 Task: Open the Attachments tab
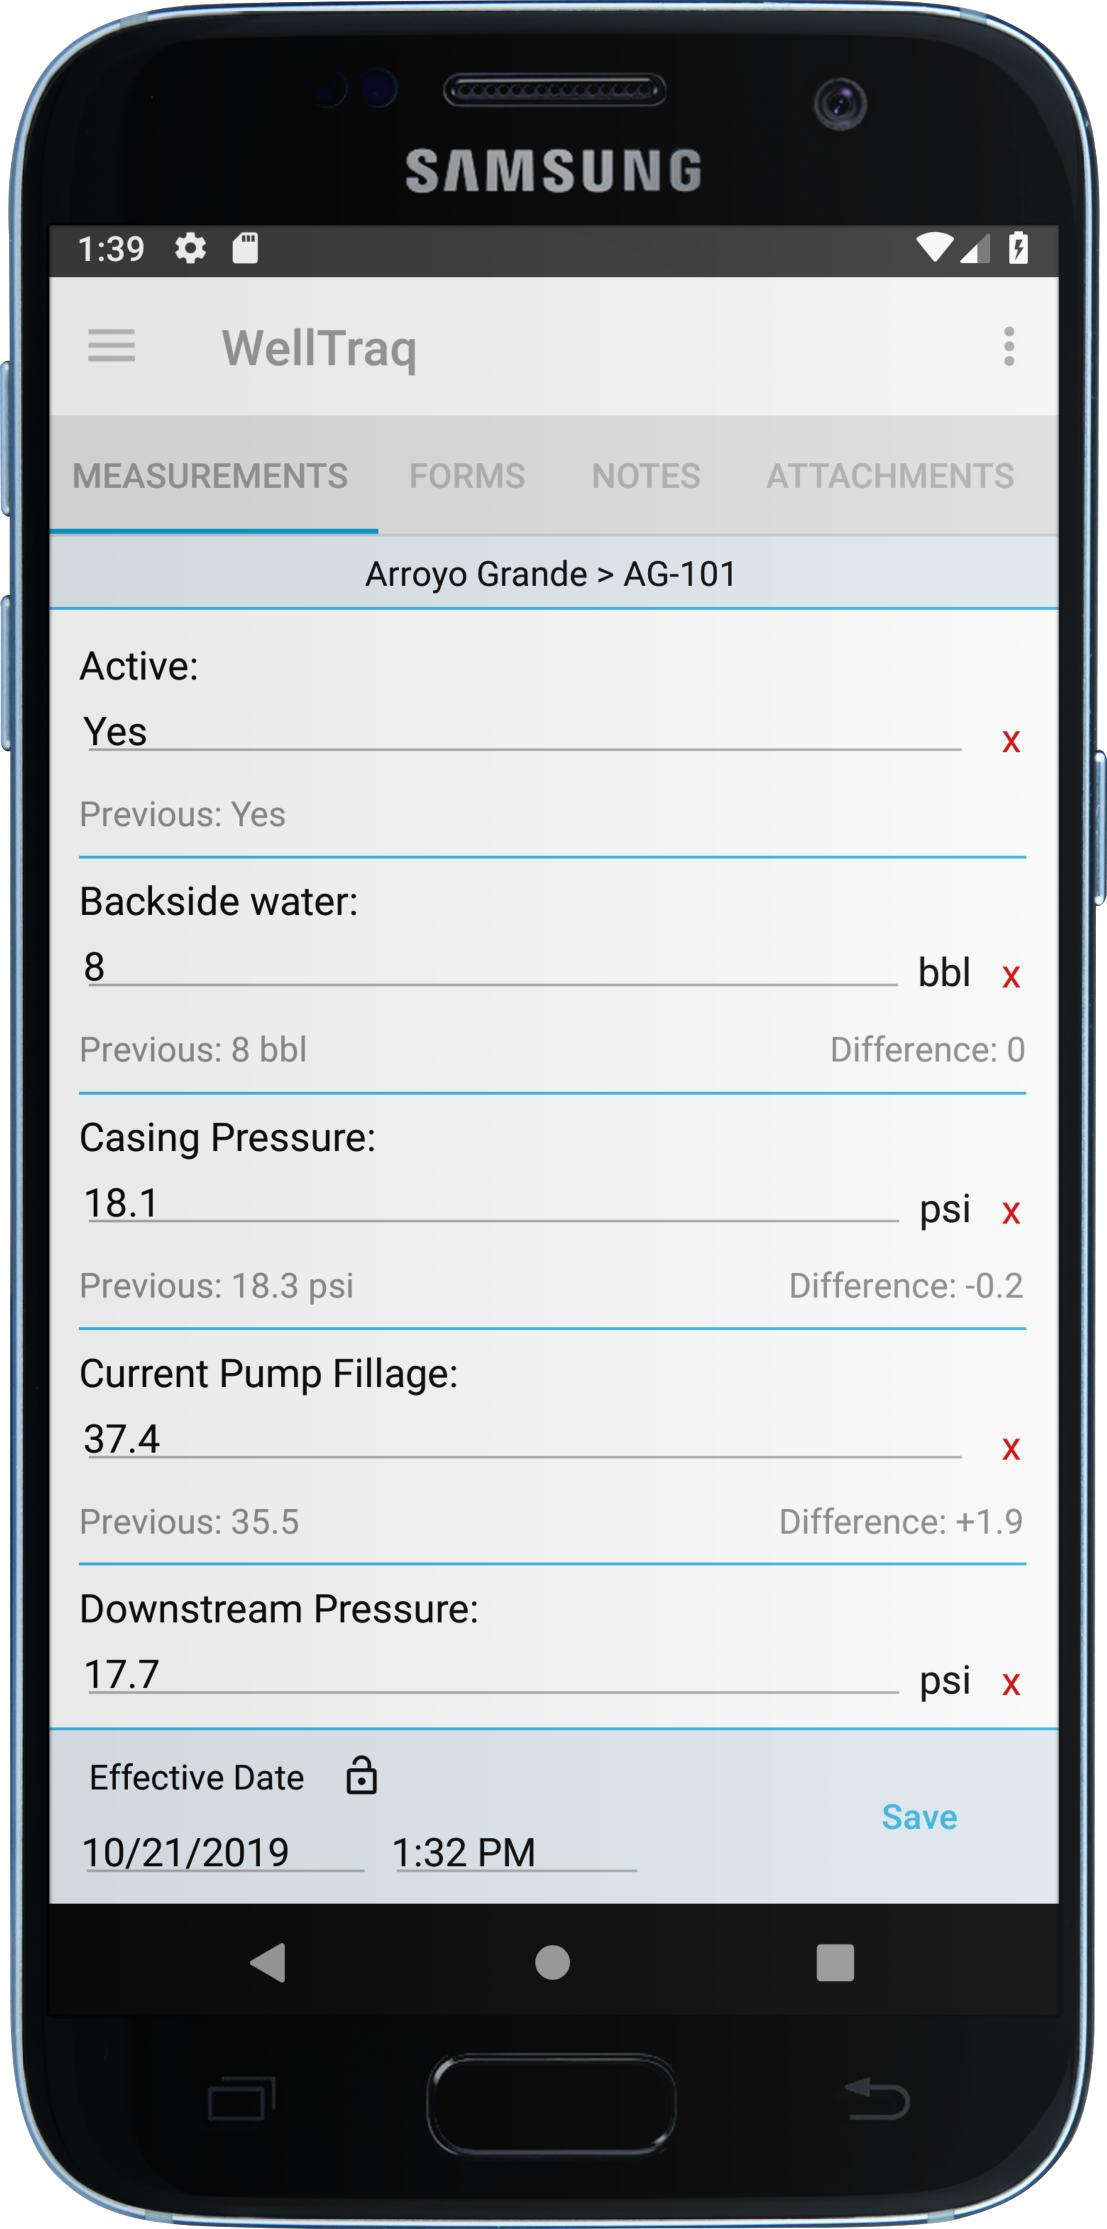tap(890, 476)
